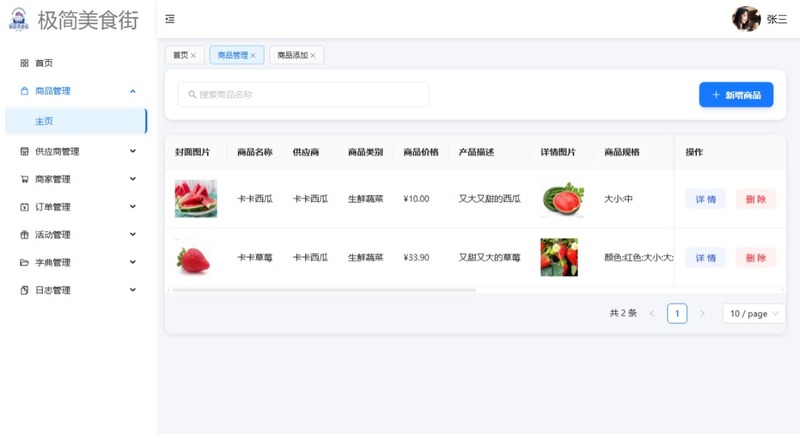Screen dimensions: 800x434
Task: Click the 又甜又大的草莓 description cell
Action: pyautogui.click(x=490, y=258)
